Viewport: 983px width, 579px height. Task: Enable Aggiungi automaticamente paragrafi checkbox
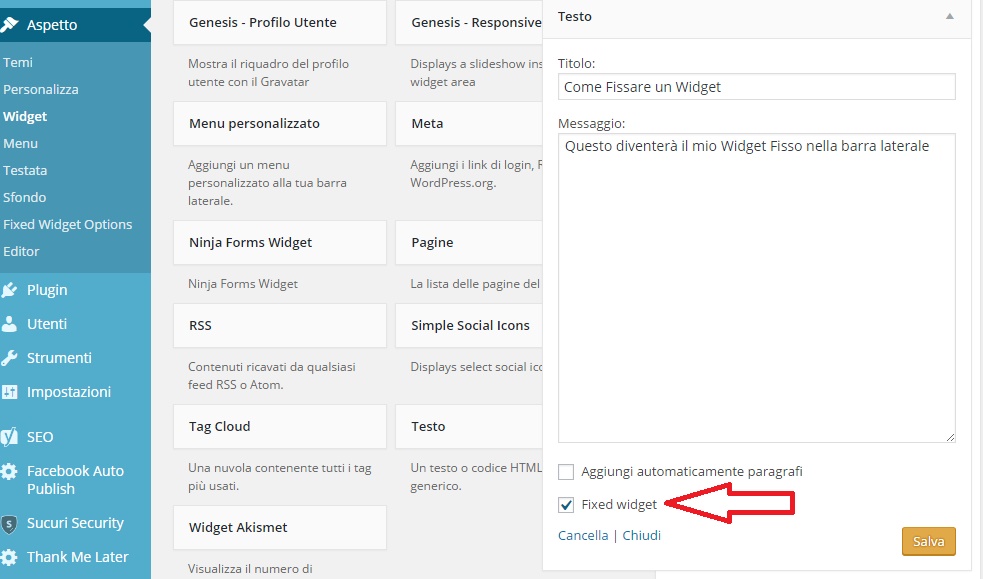coord(566,472)
